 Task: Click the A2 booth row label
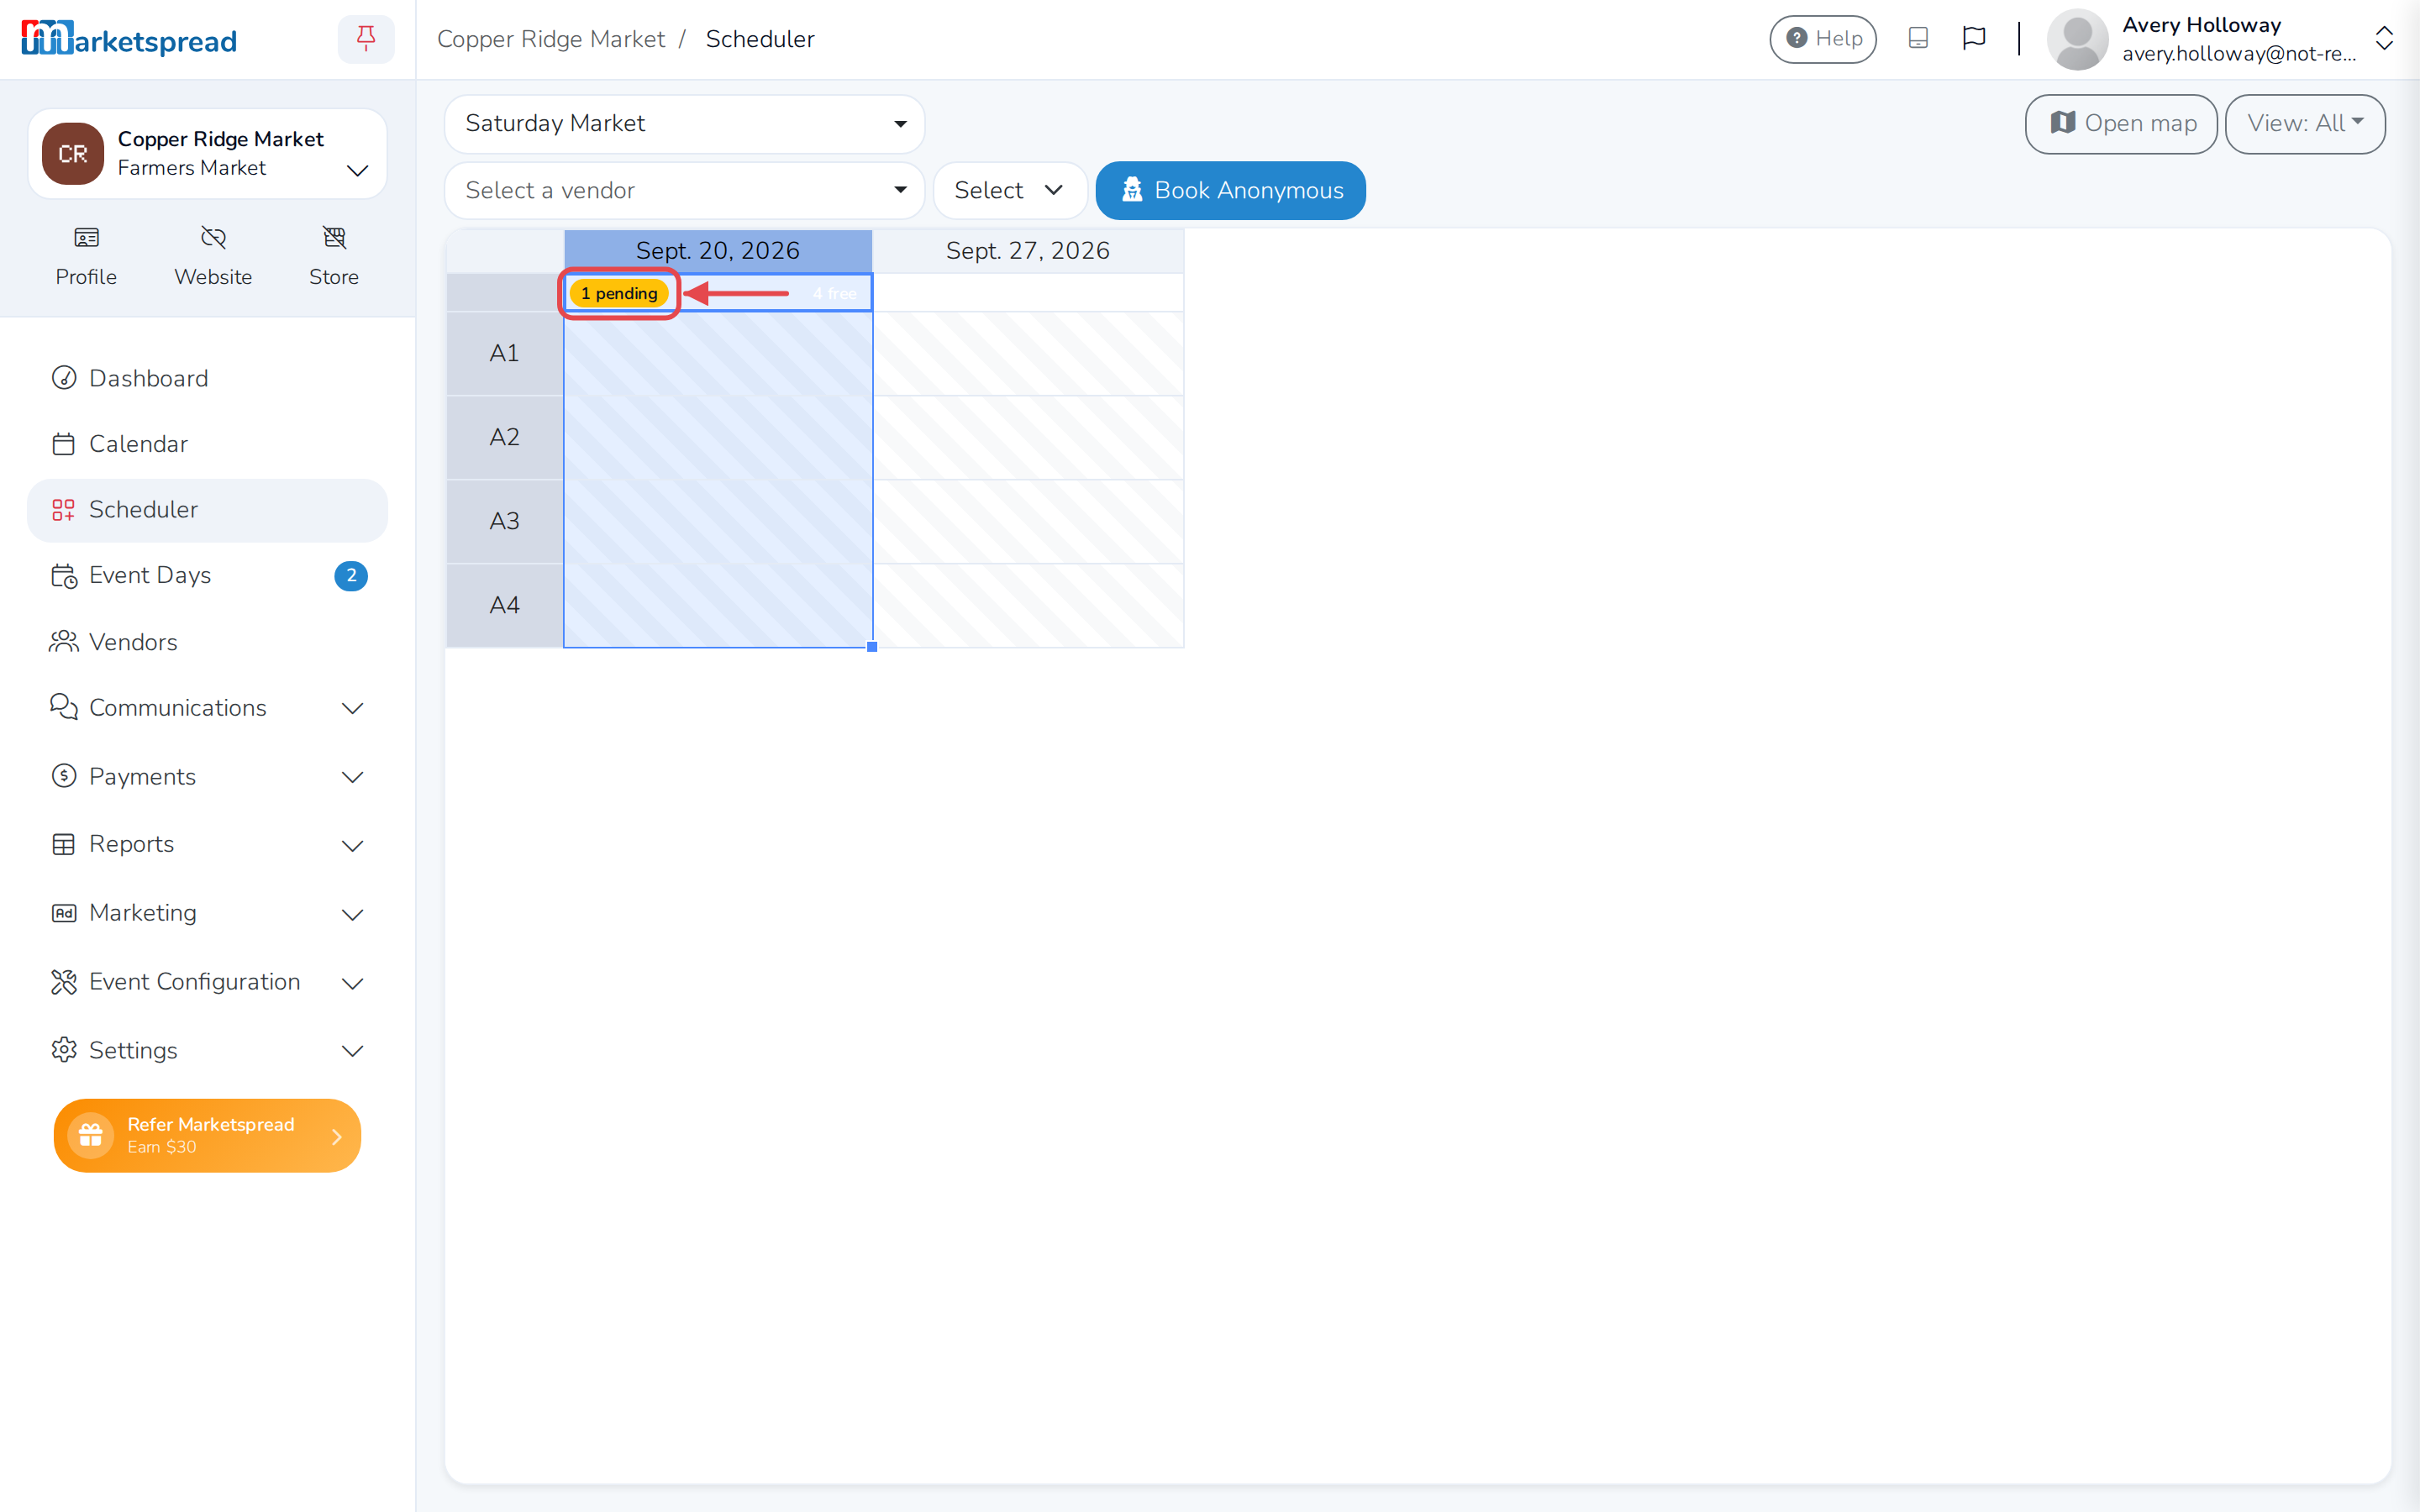[505, 438]
